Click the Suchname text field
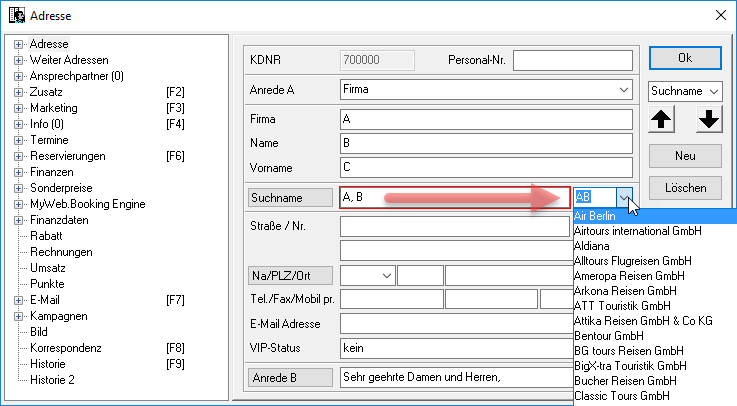This screenshot has height=406, width=737. pyautogui.click(x=455, y=197)
